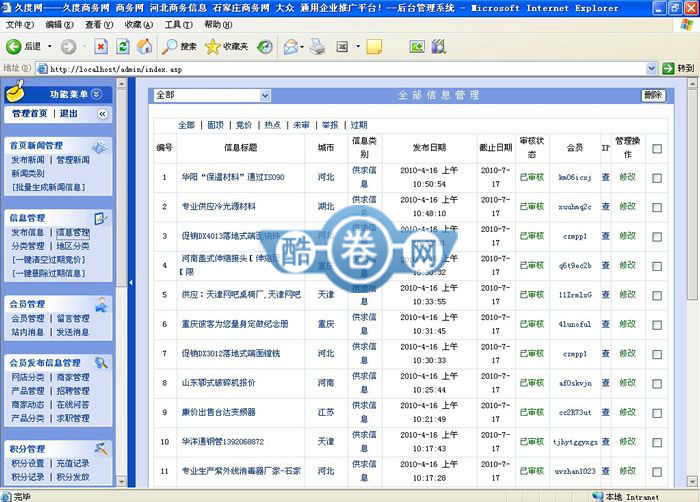Click the green Go arrow button

[x=668, y=69]
